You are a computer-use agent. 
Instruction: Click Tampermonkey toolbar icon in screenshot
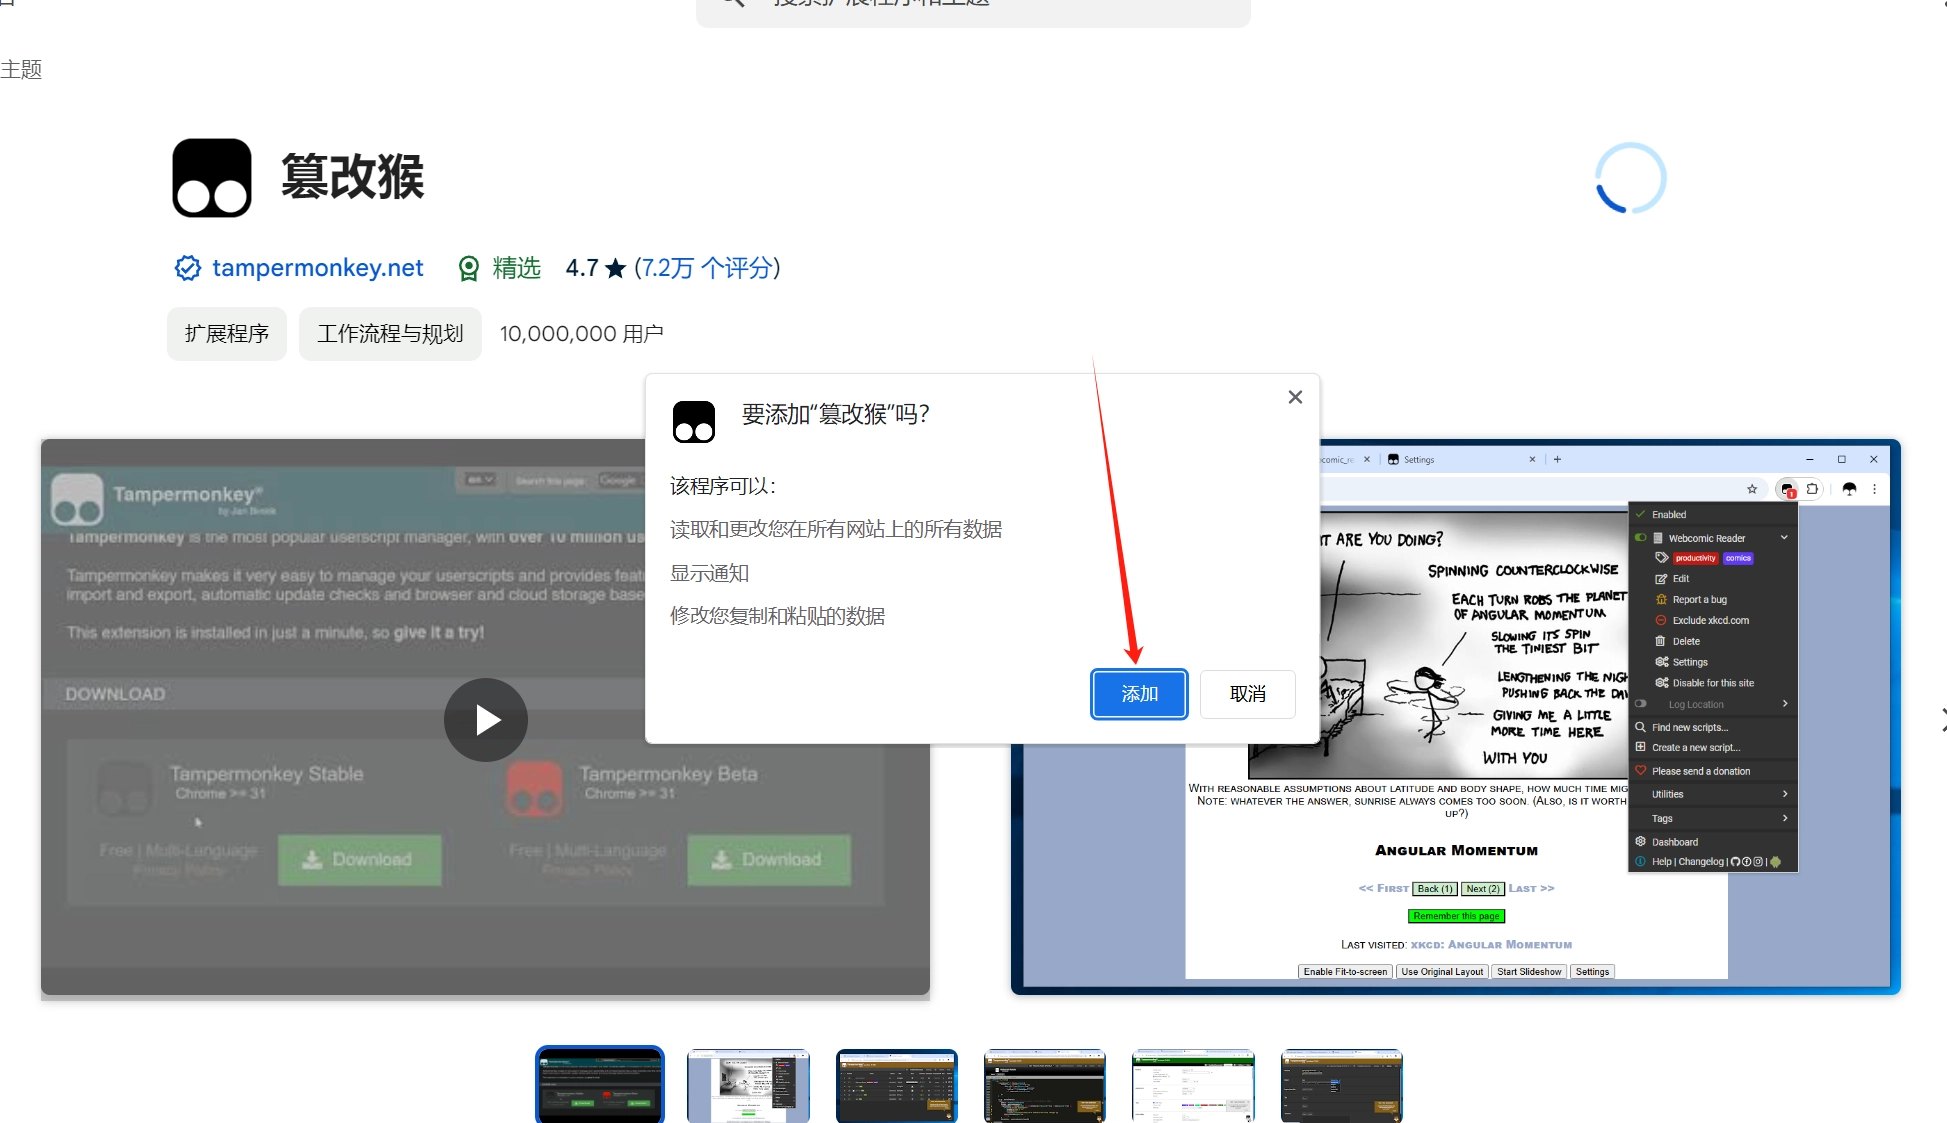tap(1787, 489)
